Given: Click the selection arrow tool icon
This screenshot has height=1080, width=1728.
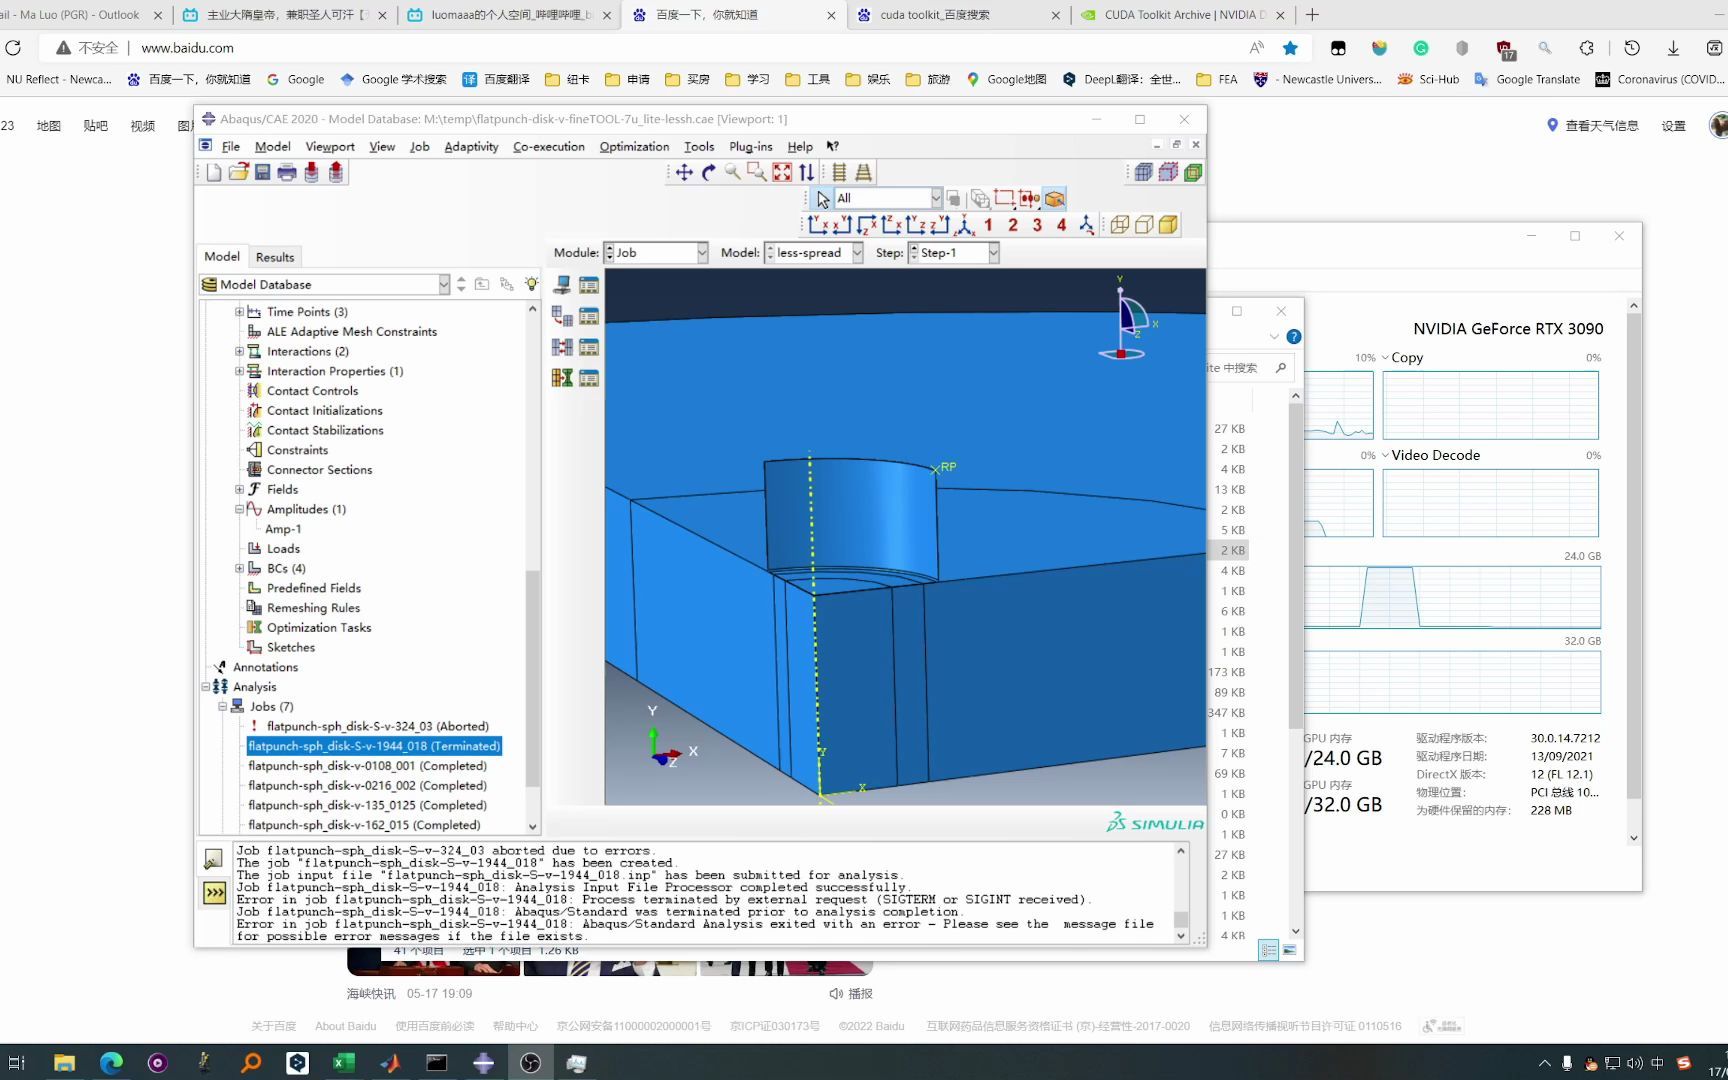Looking at the screenshot, I should (x=822, y=198).
